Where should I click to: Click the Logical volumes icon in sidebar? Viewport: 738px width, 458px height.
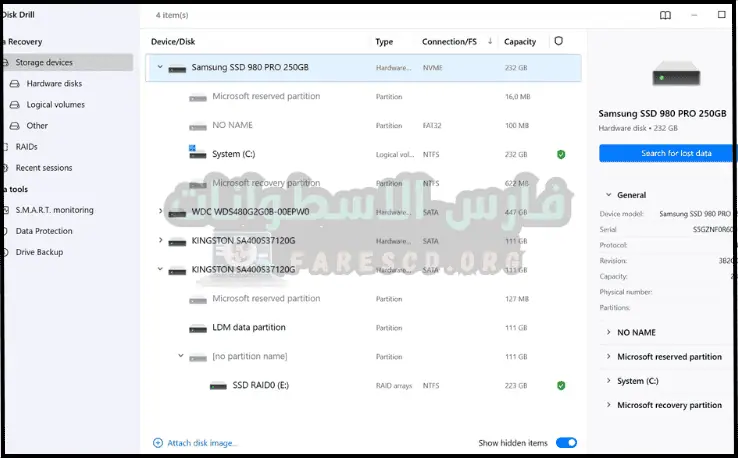15,105
